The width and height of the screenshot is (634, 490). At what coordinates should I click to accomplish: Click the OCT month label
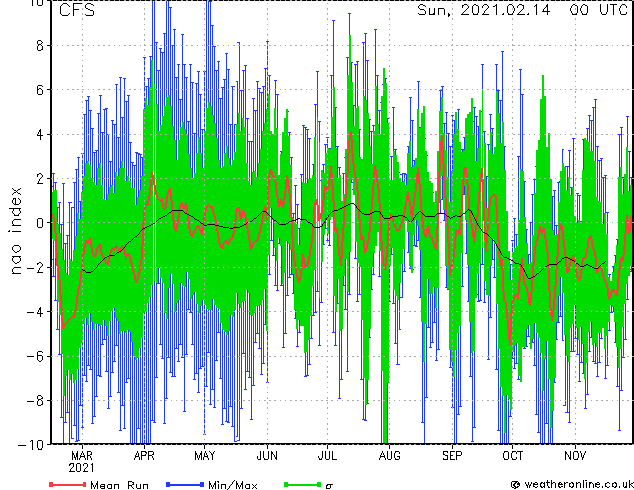point(512,456)
